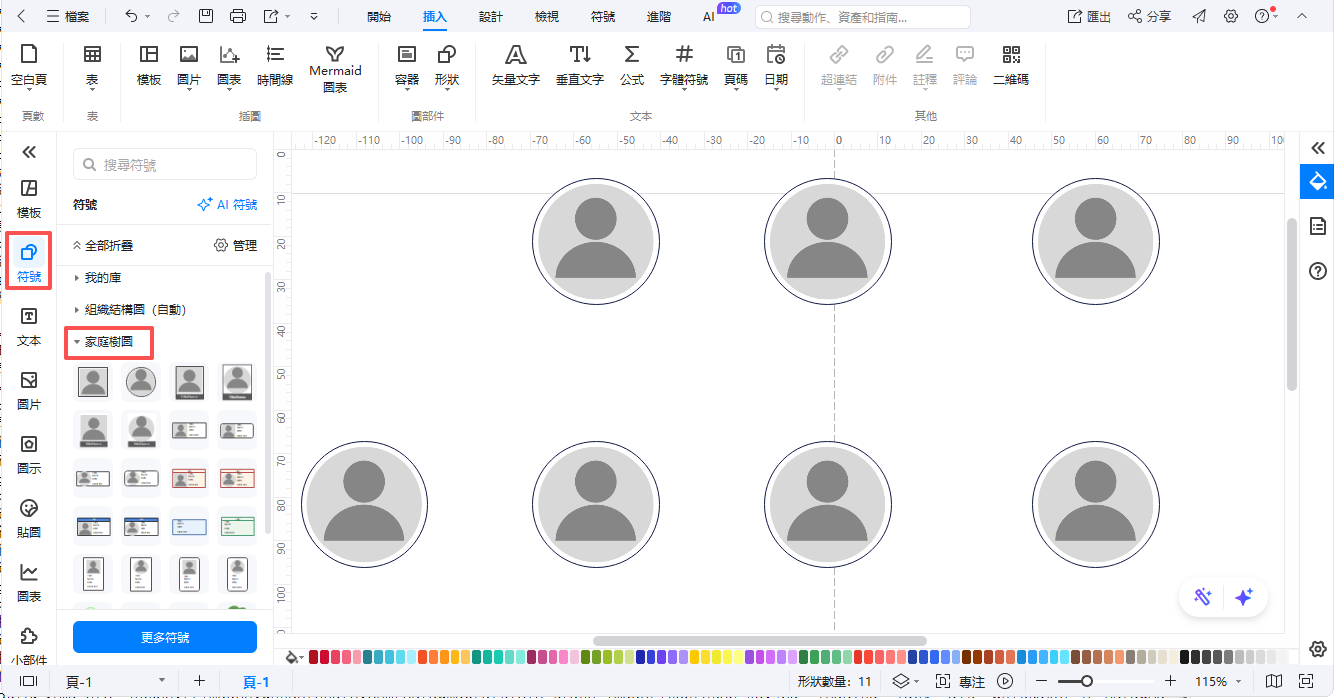The height and width of the screenshot is (698, 1335).
Task: Click the AI 符號 link
Action: (x=227, y=205)
